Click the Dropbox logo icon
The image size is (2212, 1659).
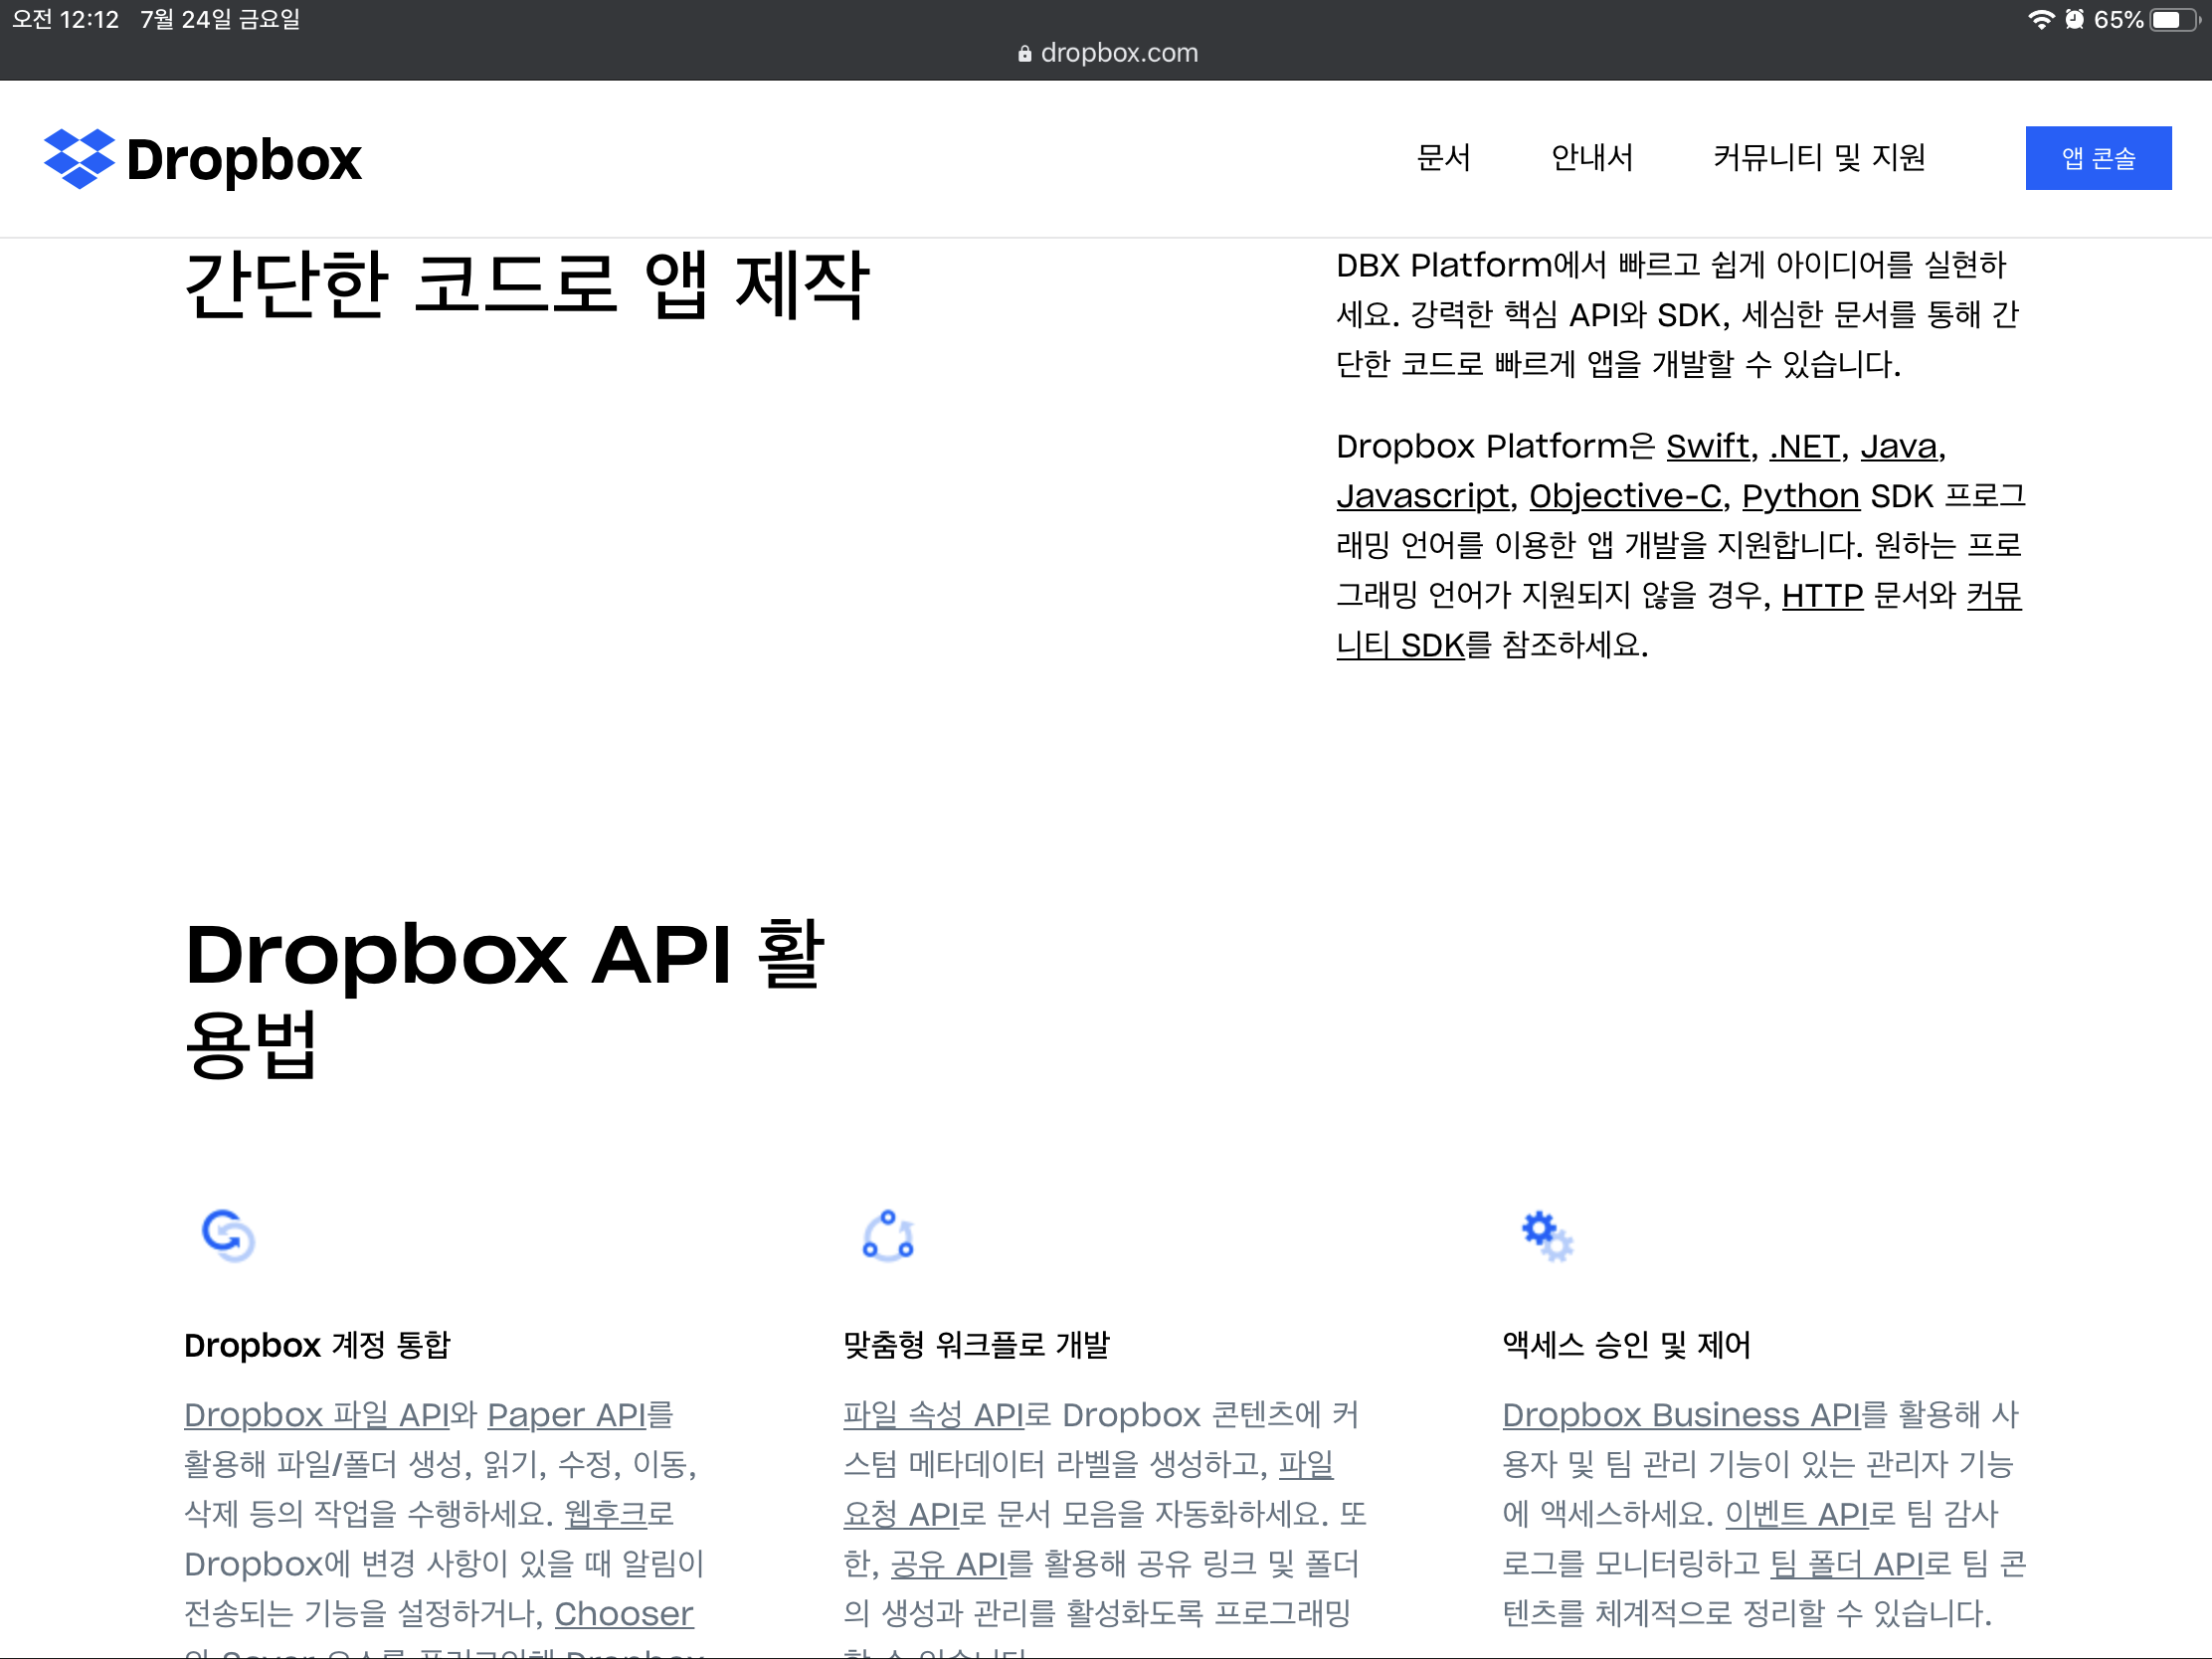tap(79, 158)
